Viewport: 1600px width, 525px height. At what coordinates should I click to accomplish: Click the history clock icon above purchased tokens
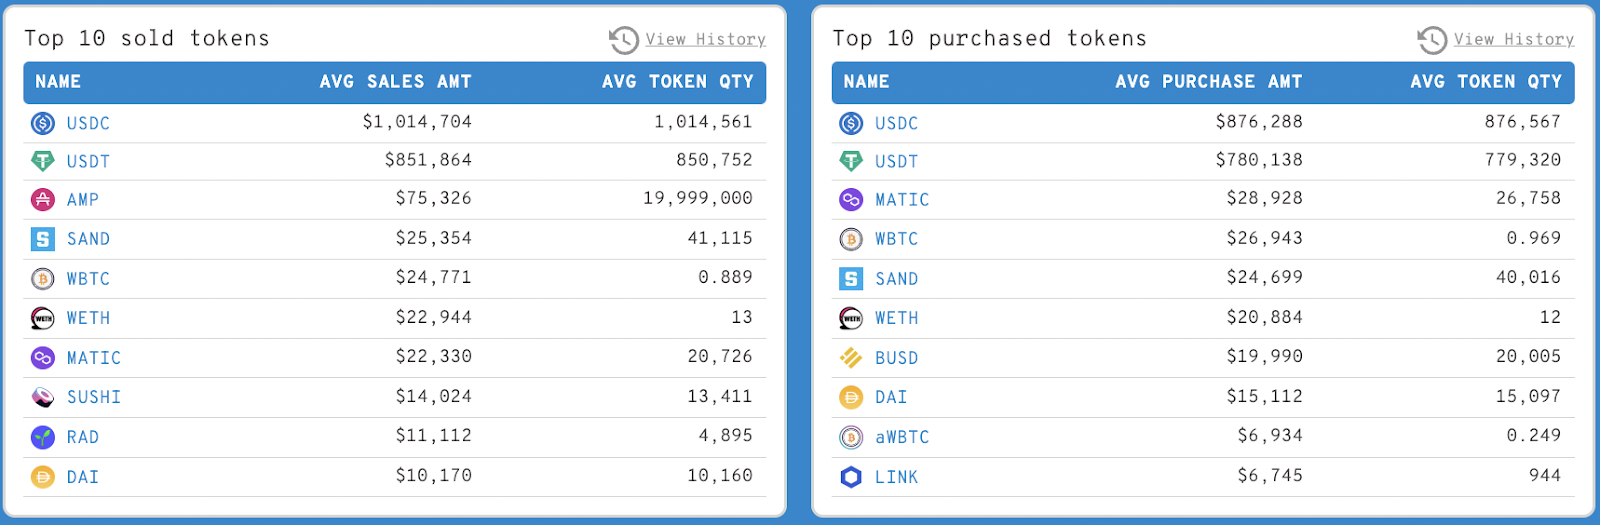pos(1432,40)
